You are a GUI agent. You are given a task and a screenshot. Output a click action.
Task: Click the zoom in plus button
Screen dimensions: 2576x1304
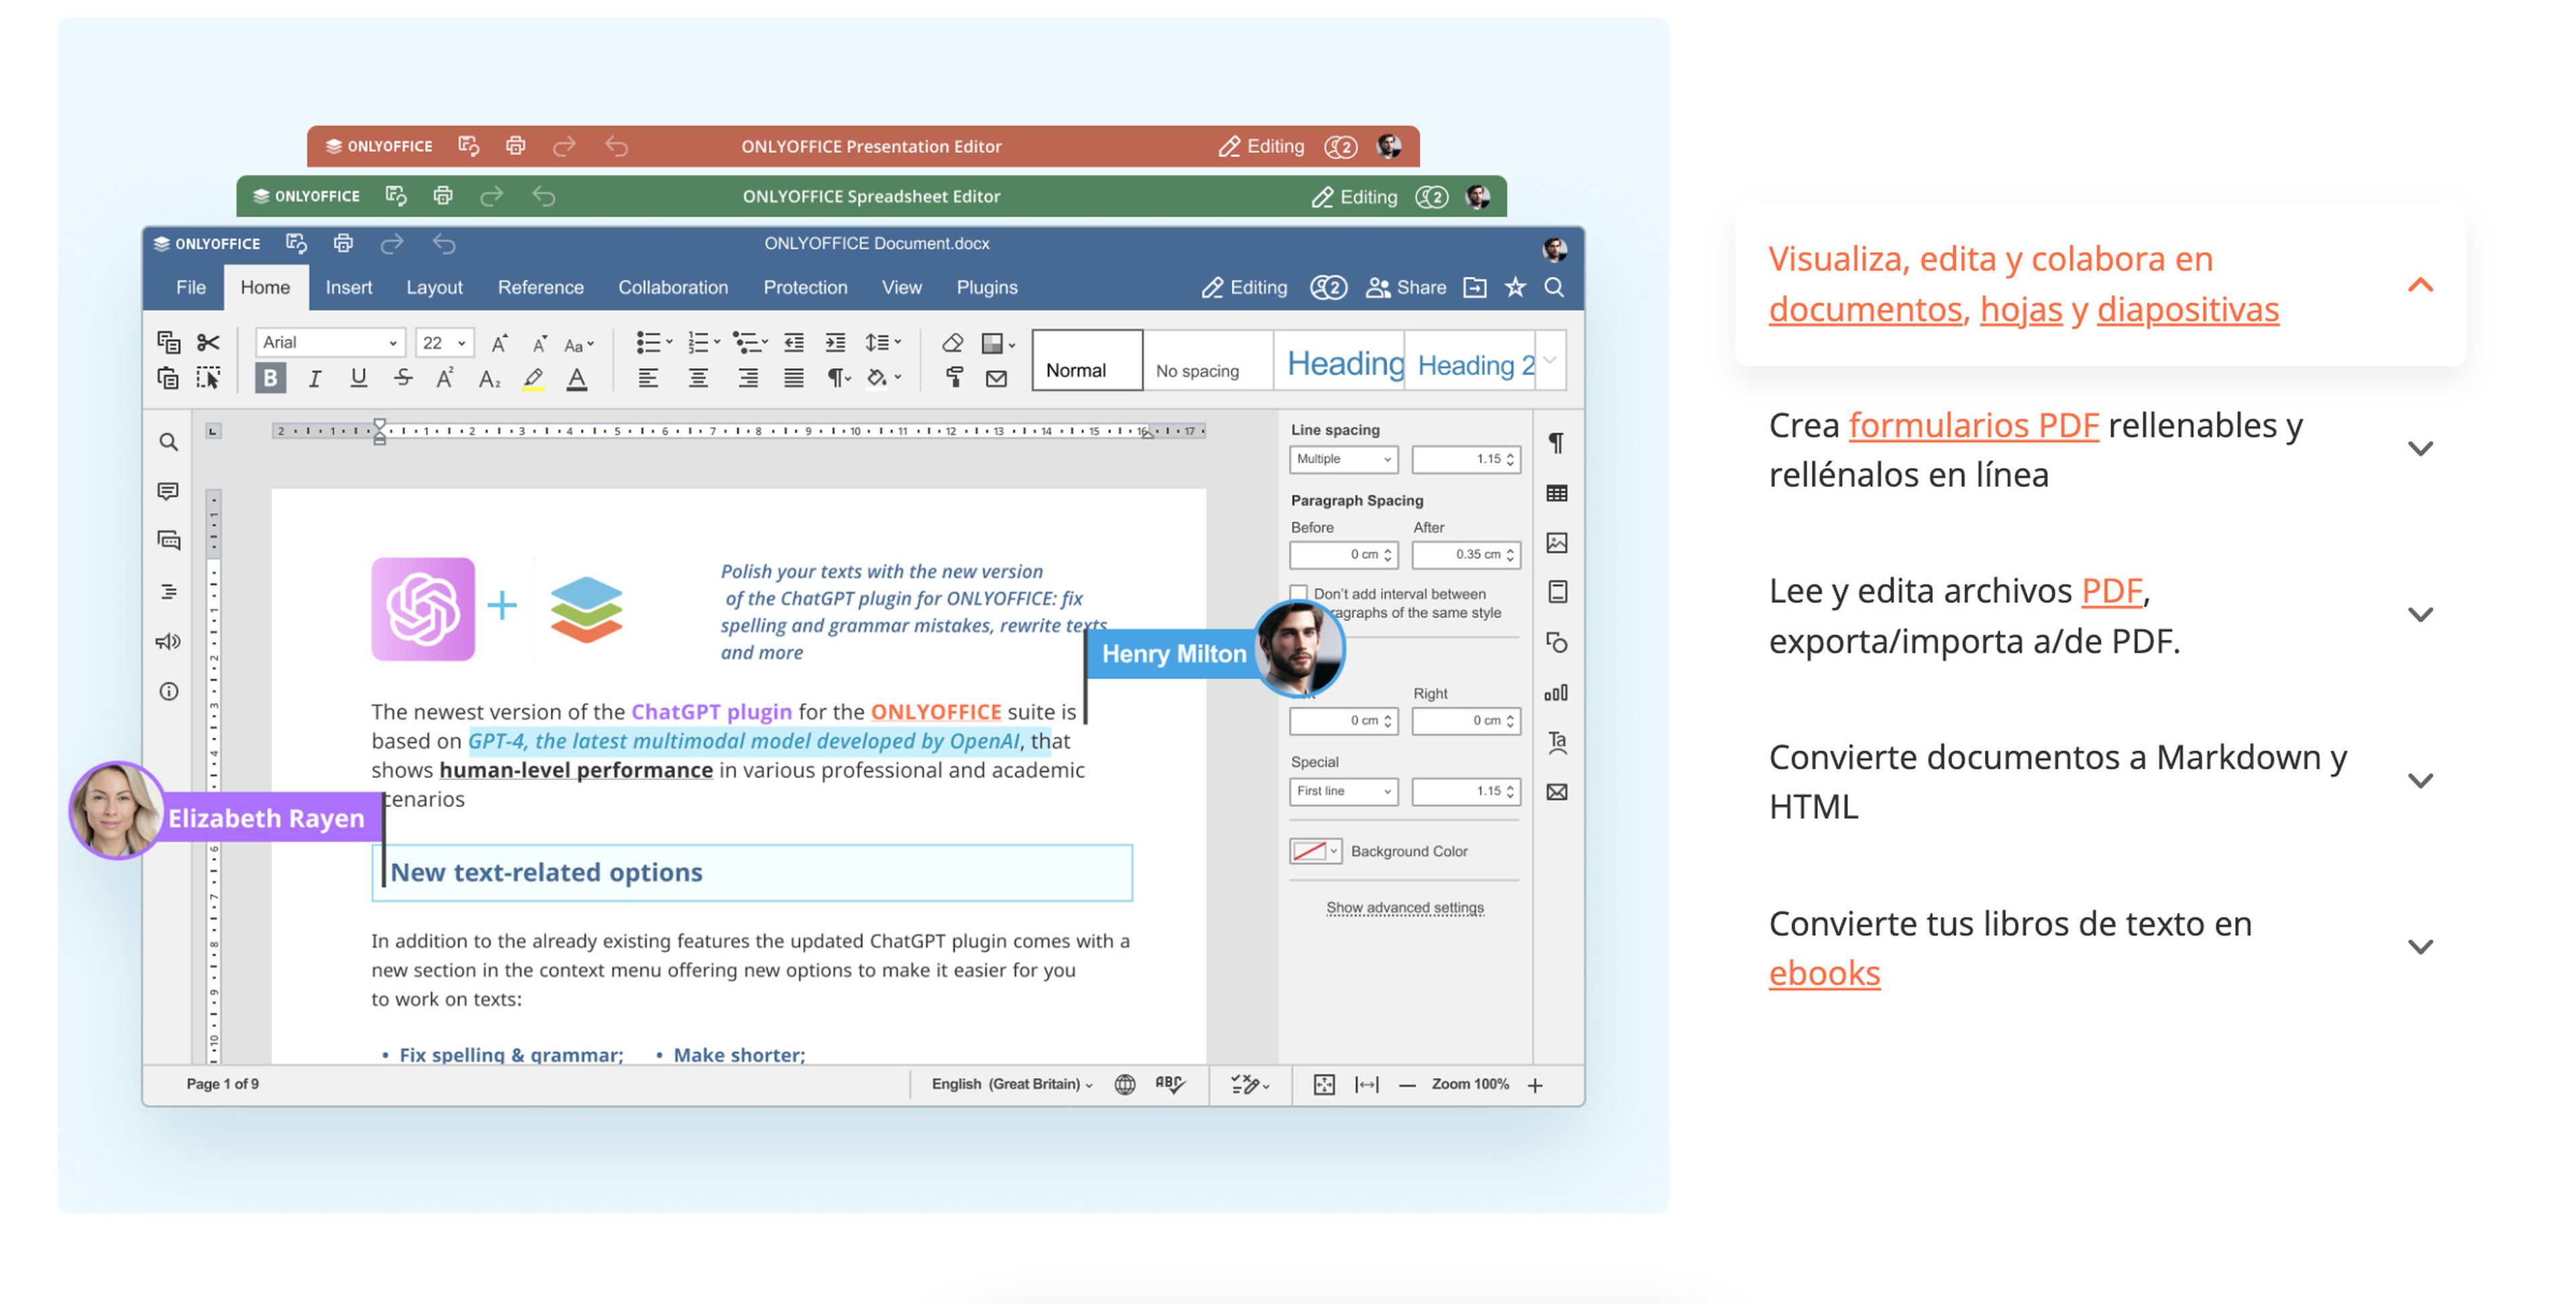(1535, 1085)
